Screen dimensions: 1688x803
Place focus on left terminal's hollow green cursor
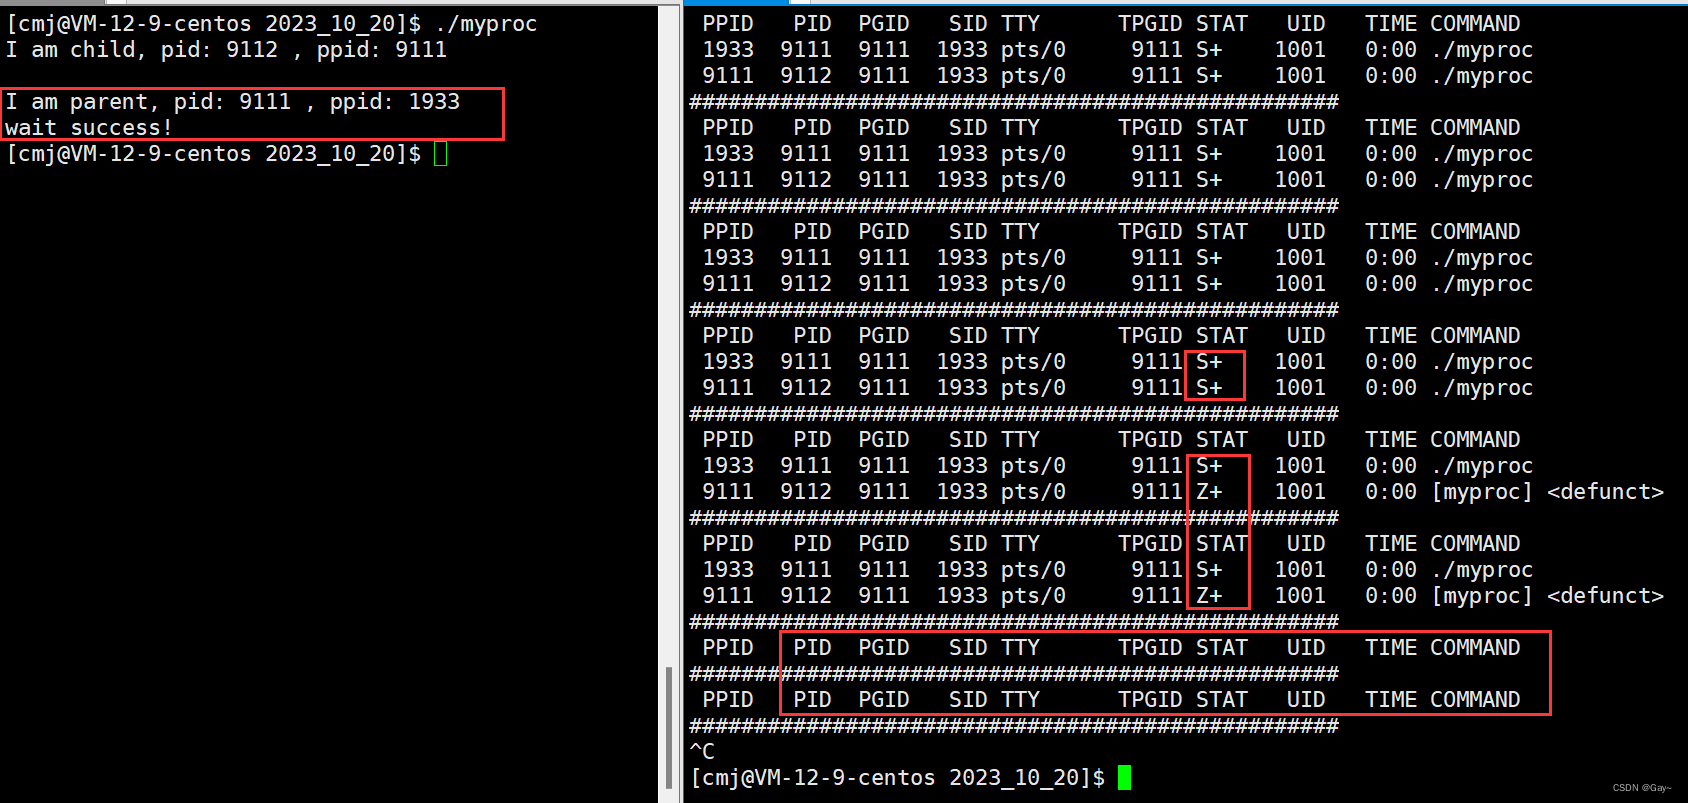pyautogui.click(x=441, y=154)
